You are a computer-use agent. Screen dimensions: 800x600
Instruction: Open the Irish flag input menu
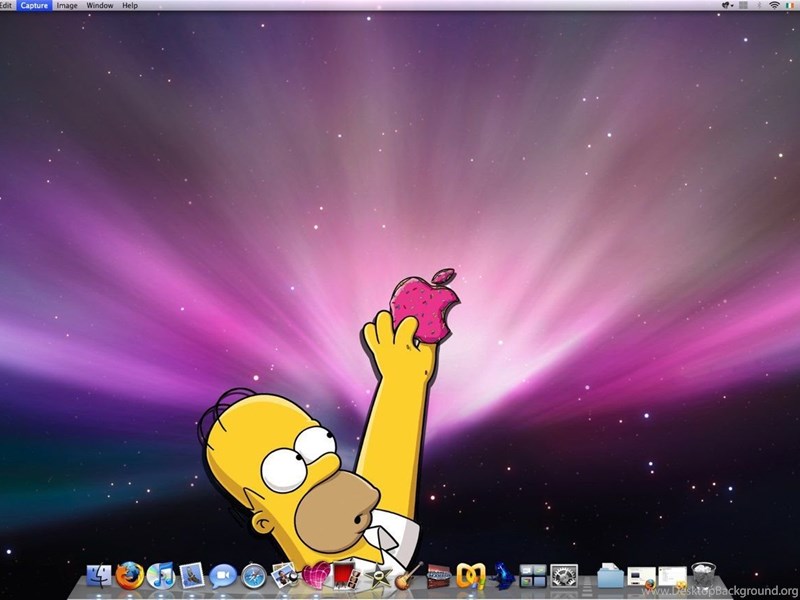point(790,5)
